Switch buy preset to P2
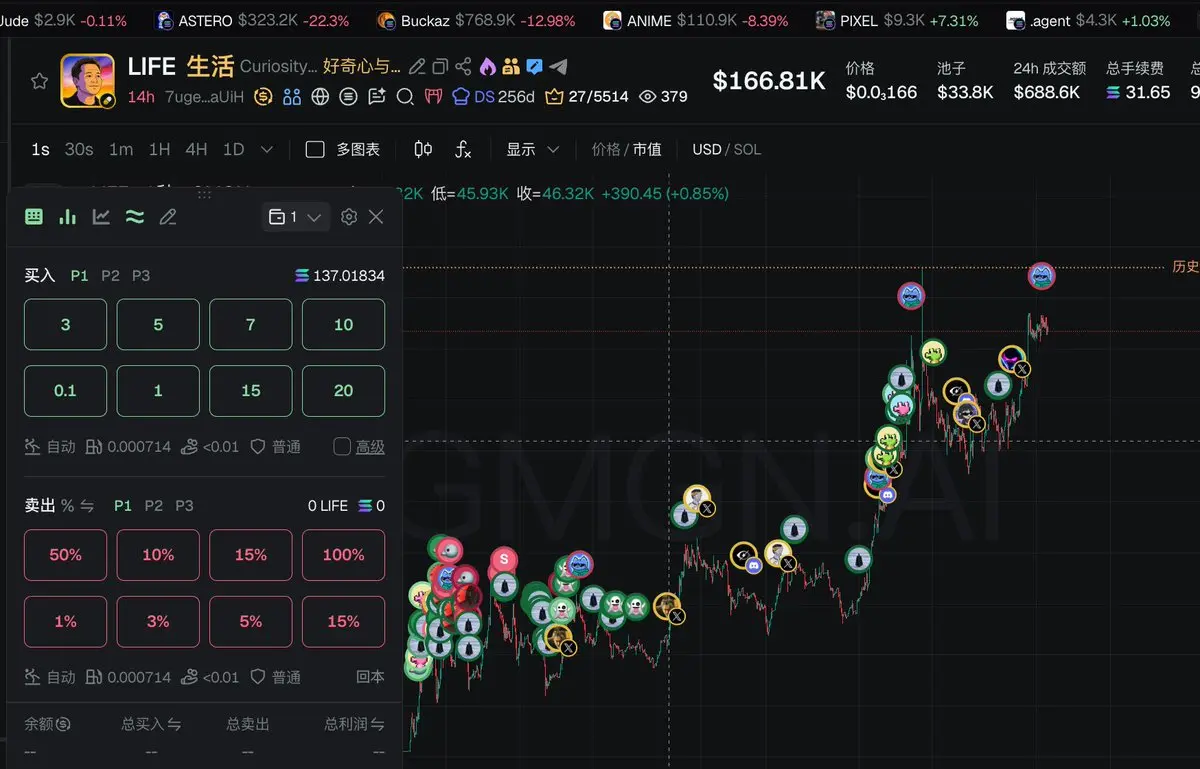This screenshot has height=769, width=1200. click(110, 275)
